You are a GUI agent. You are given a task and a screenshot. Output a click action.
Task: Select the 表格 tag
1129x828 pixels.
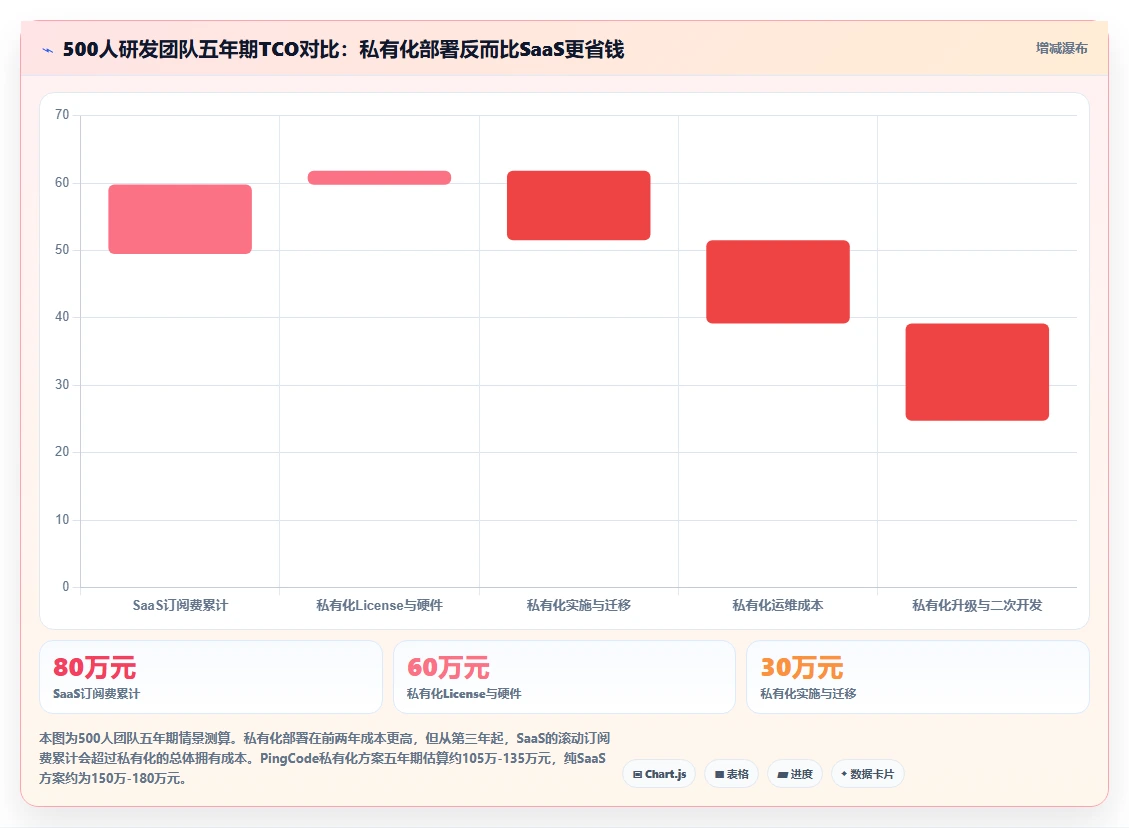pos(732,774)
